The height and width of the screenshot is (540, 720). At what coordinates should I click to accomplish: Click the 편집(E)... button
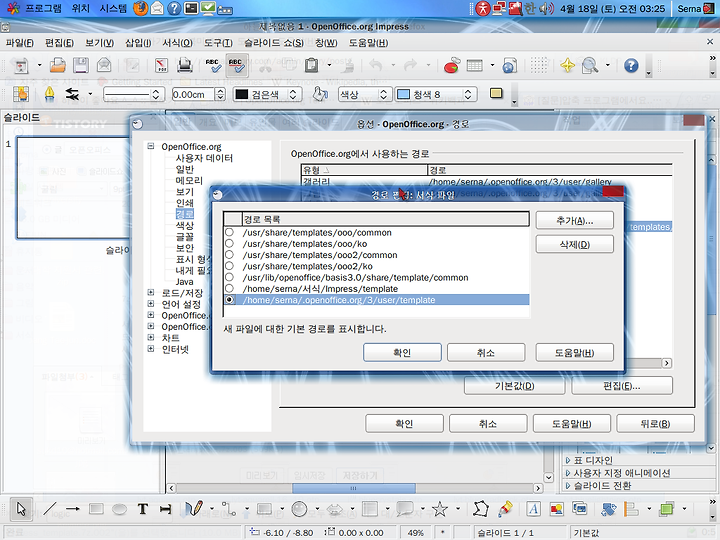622,386
